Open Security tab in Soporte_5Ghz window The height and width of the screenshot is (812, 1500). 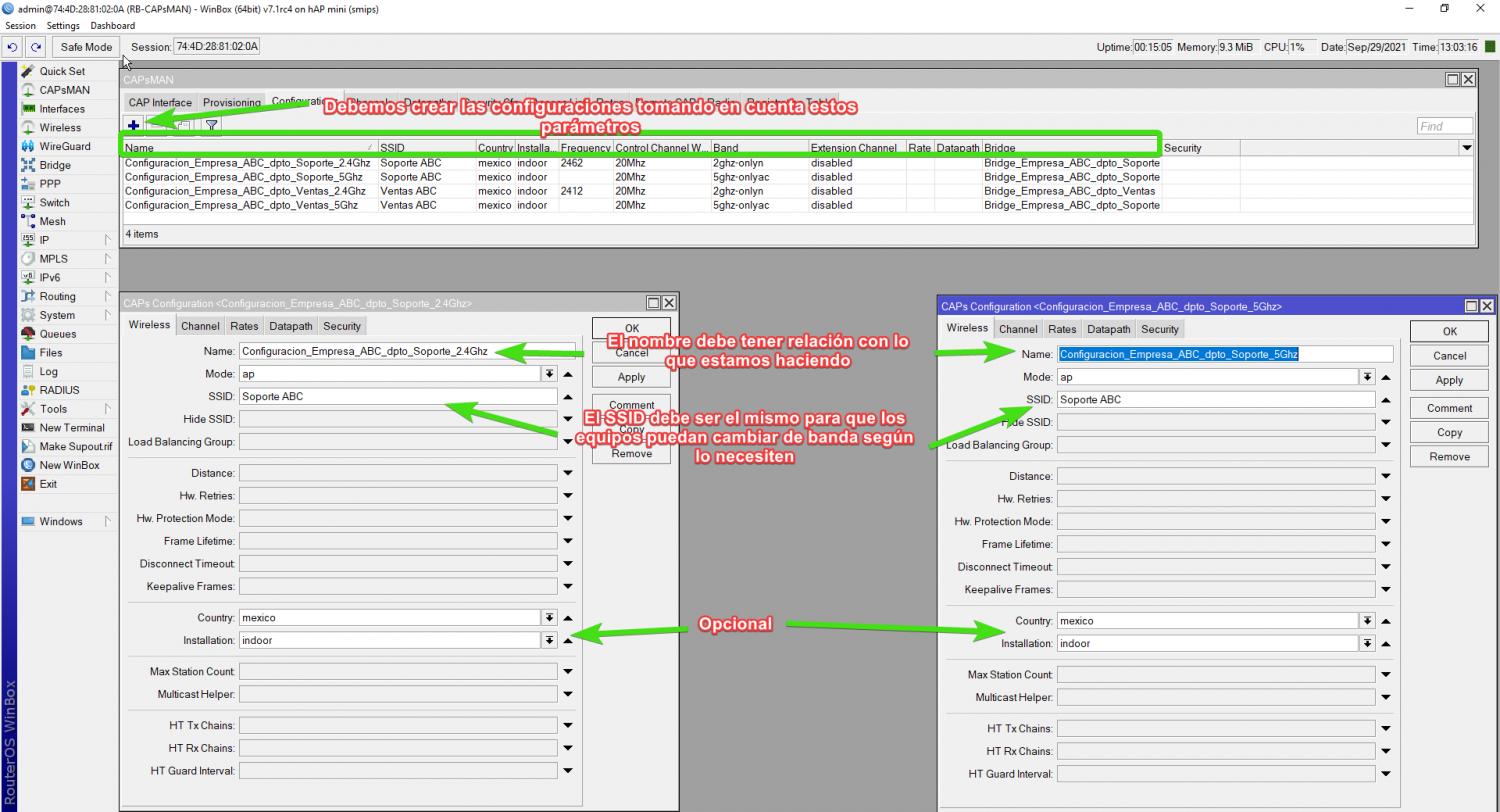click(1159, 329)
